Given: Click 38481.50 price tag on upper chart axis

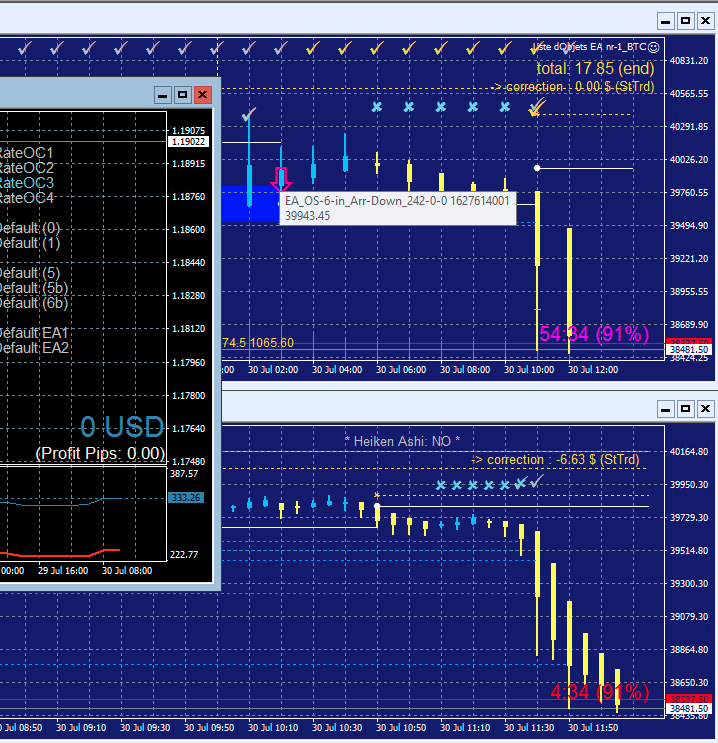Looking at the screenshot, I should point(689,350).
